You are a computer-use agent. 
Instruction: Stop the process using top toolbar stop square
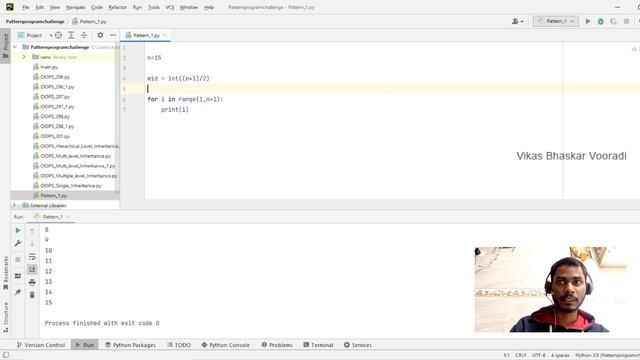[626, 21]
